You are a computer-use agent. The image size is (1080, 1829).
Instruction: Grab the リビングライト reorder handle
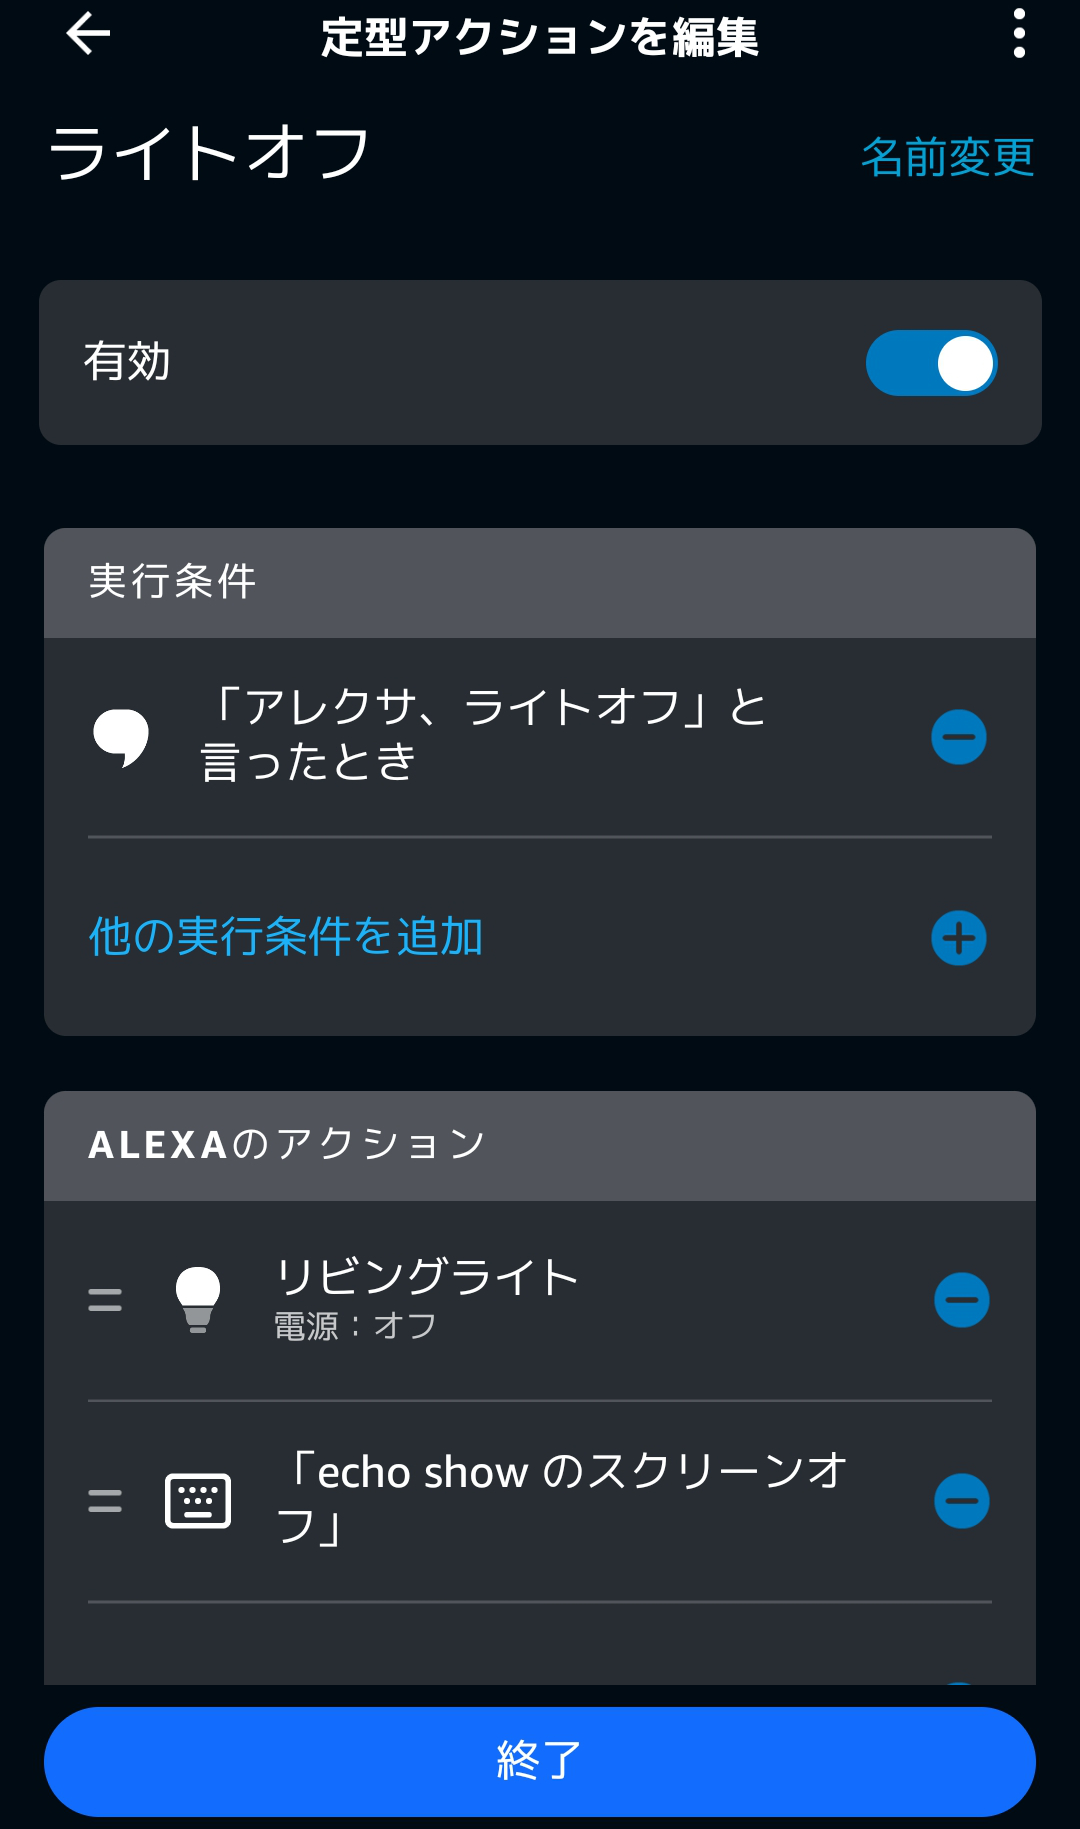tap(105, 1300)
